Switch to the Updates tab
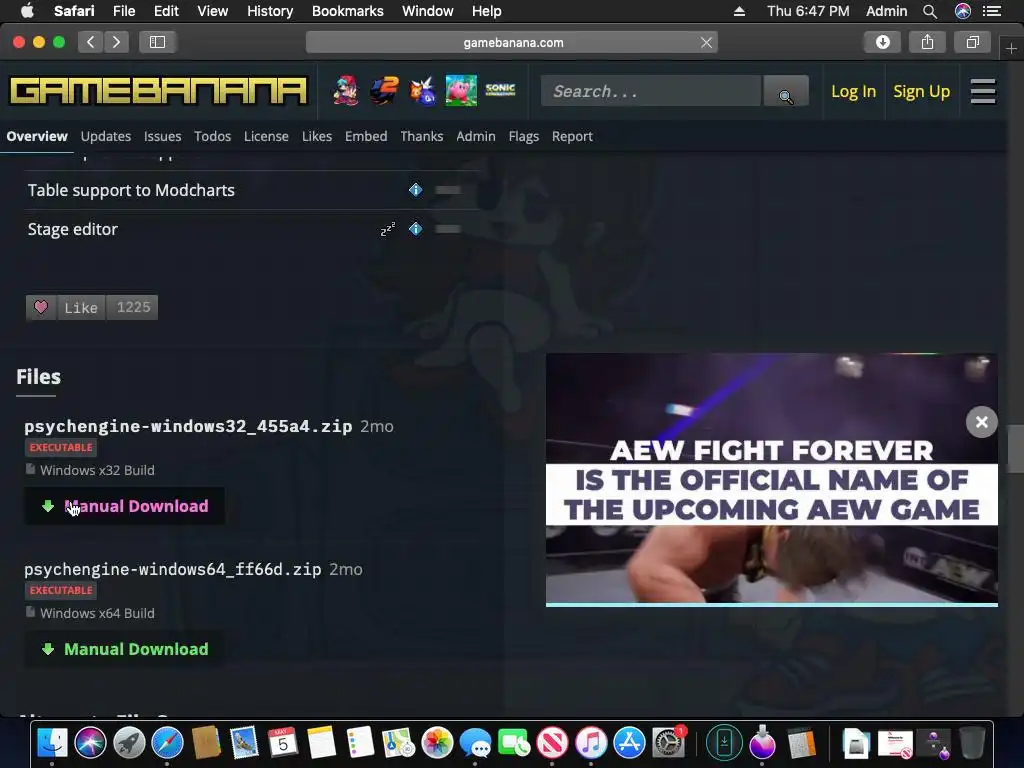 [x=106, y=136]
